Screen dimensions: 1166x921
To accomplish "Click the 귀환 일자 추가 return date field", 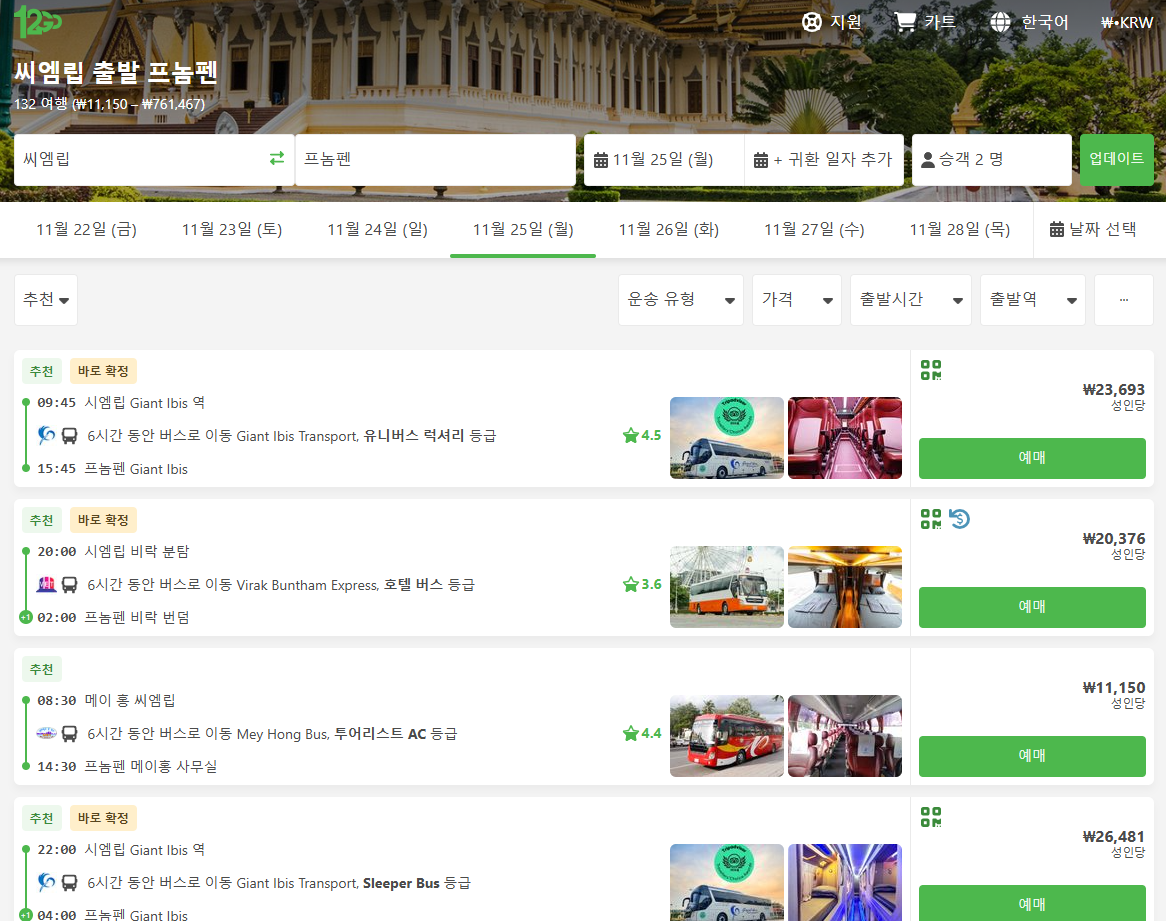I will 823,160.
